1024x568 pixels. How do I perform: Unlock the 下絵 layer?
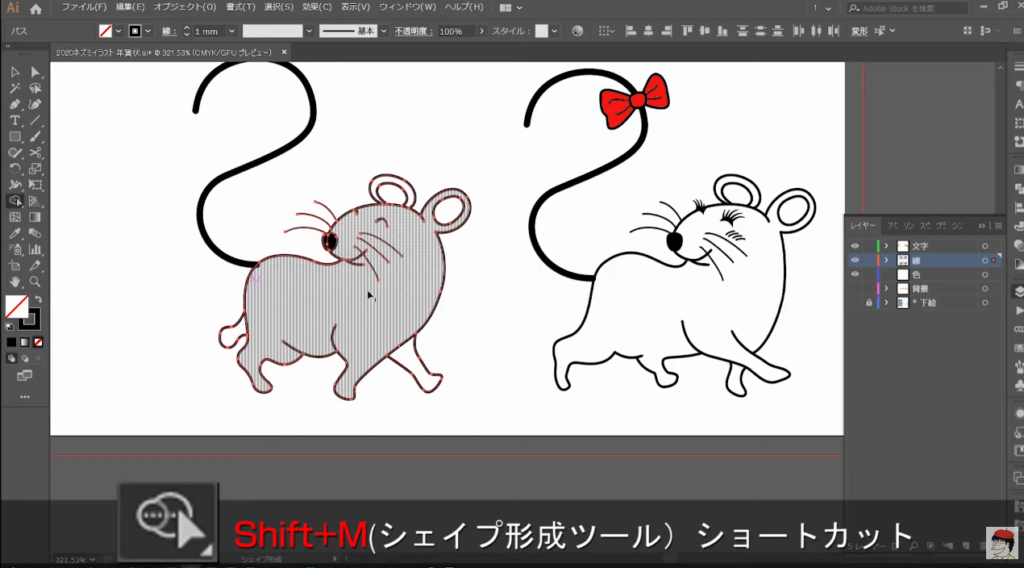tap(869, 303)
